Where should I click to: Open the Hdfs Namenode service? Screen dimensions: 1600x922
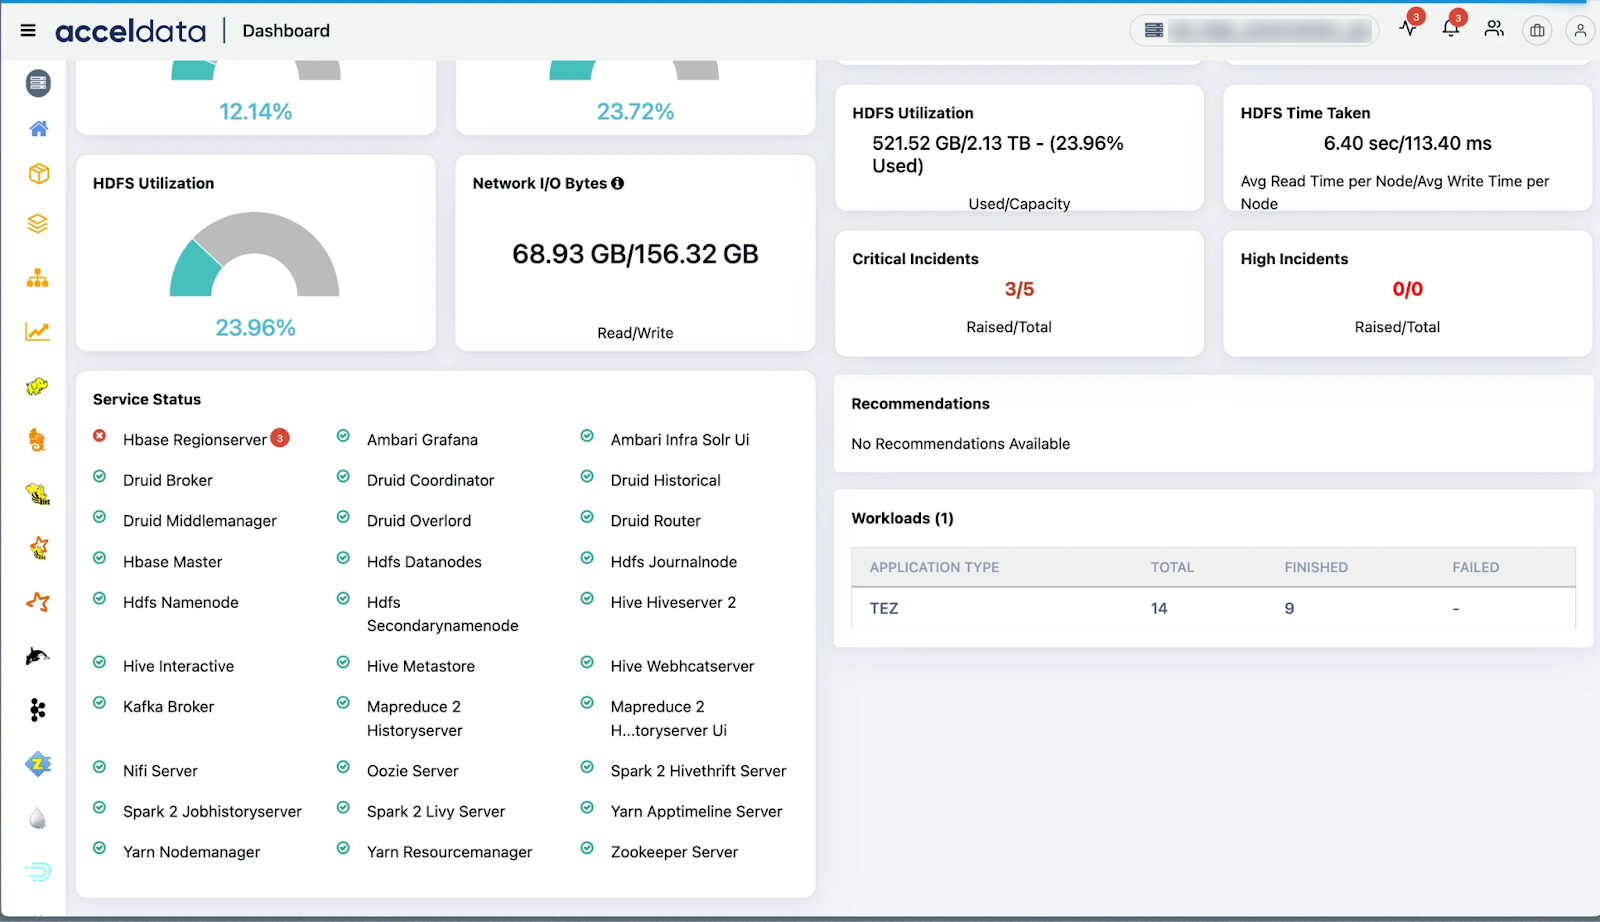coord(181,602)
